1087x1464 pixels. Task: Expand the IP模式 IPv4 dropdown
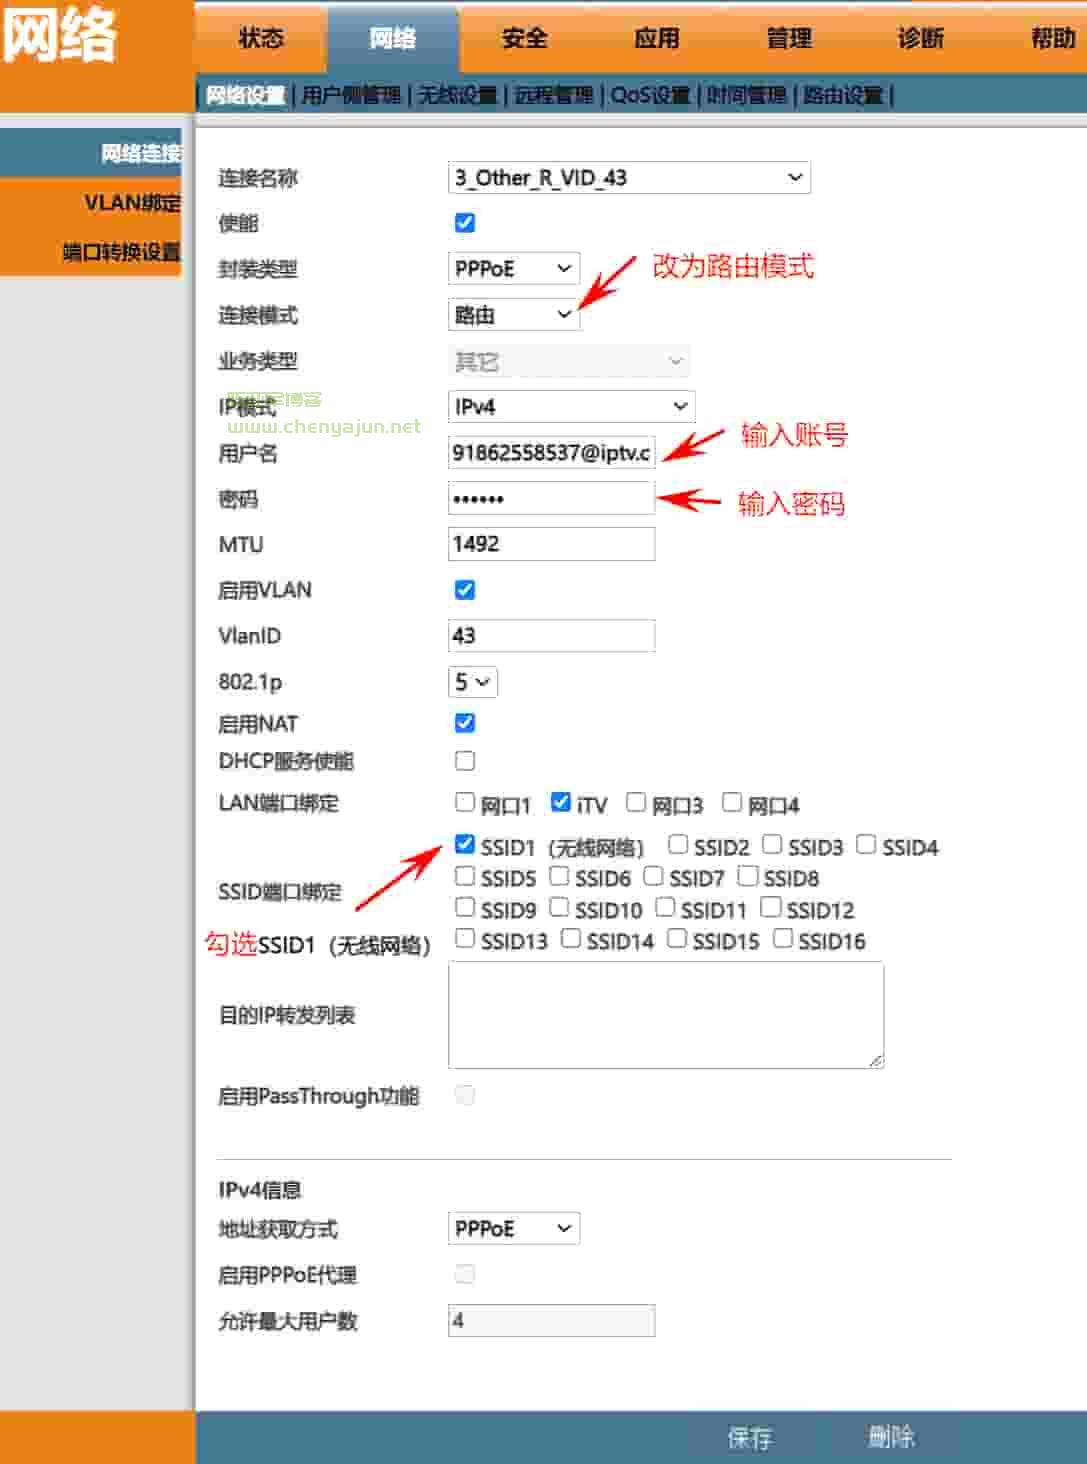point(571,406)
